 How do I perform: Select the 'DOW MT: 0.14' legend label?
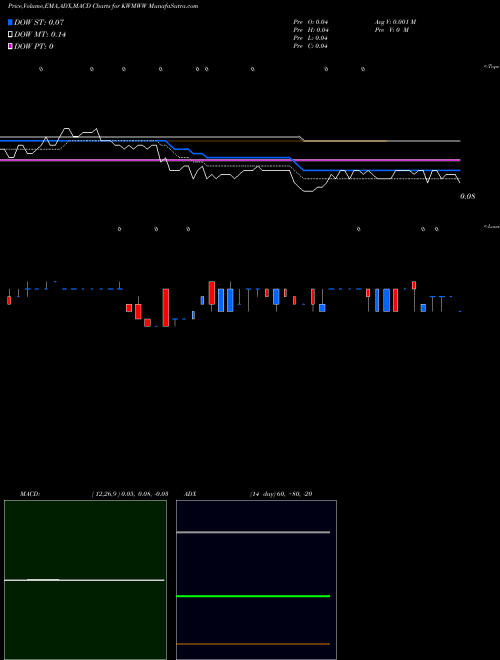(x=40, y=35)
